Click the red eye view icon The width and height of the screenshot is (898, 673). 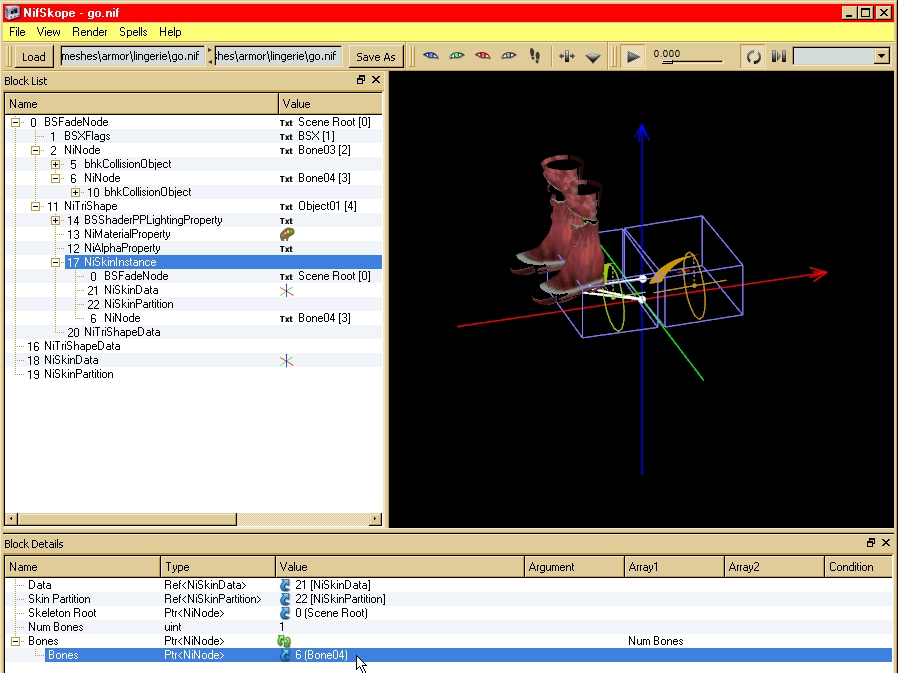coord(483,56)
